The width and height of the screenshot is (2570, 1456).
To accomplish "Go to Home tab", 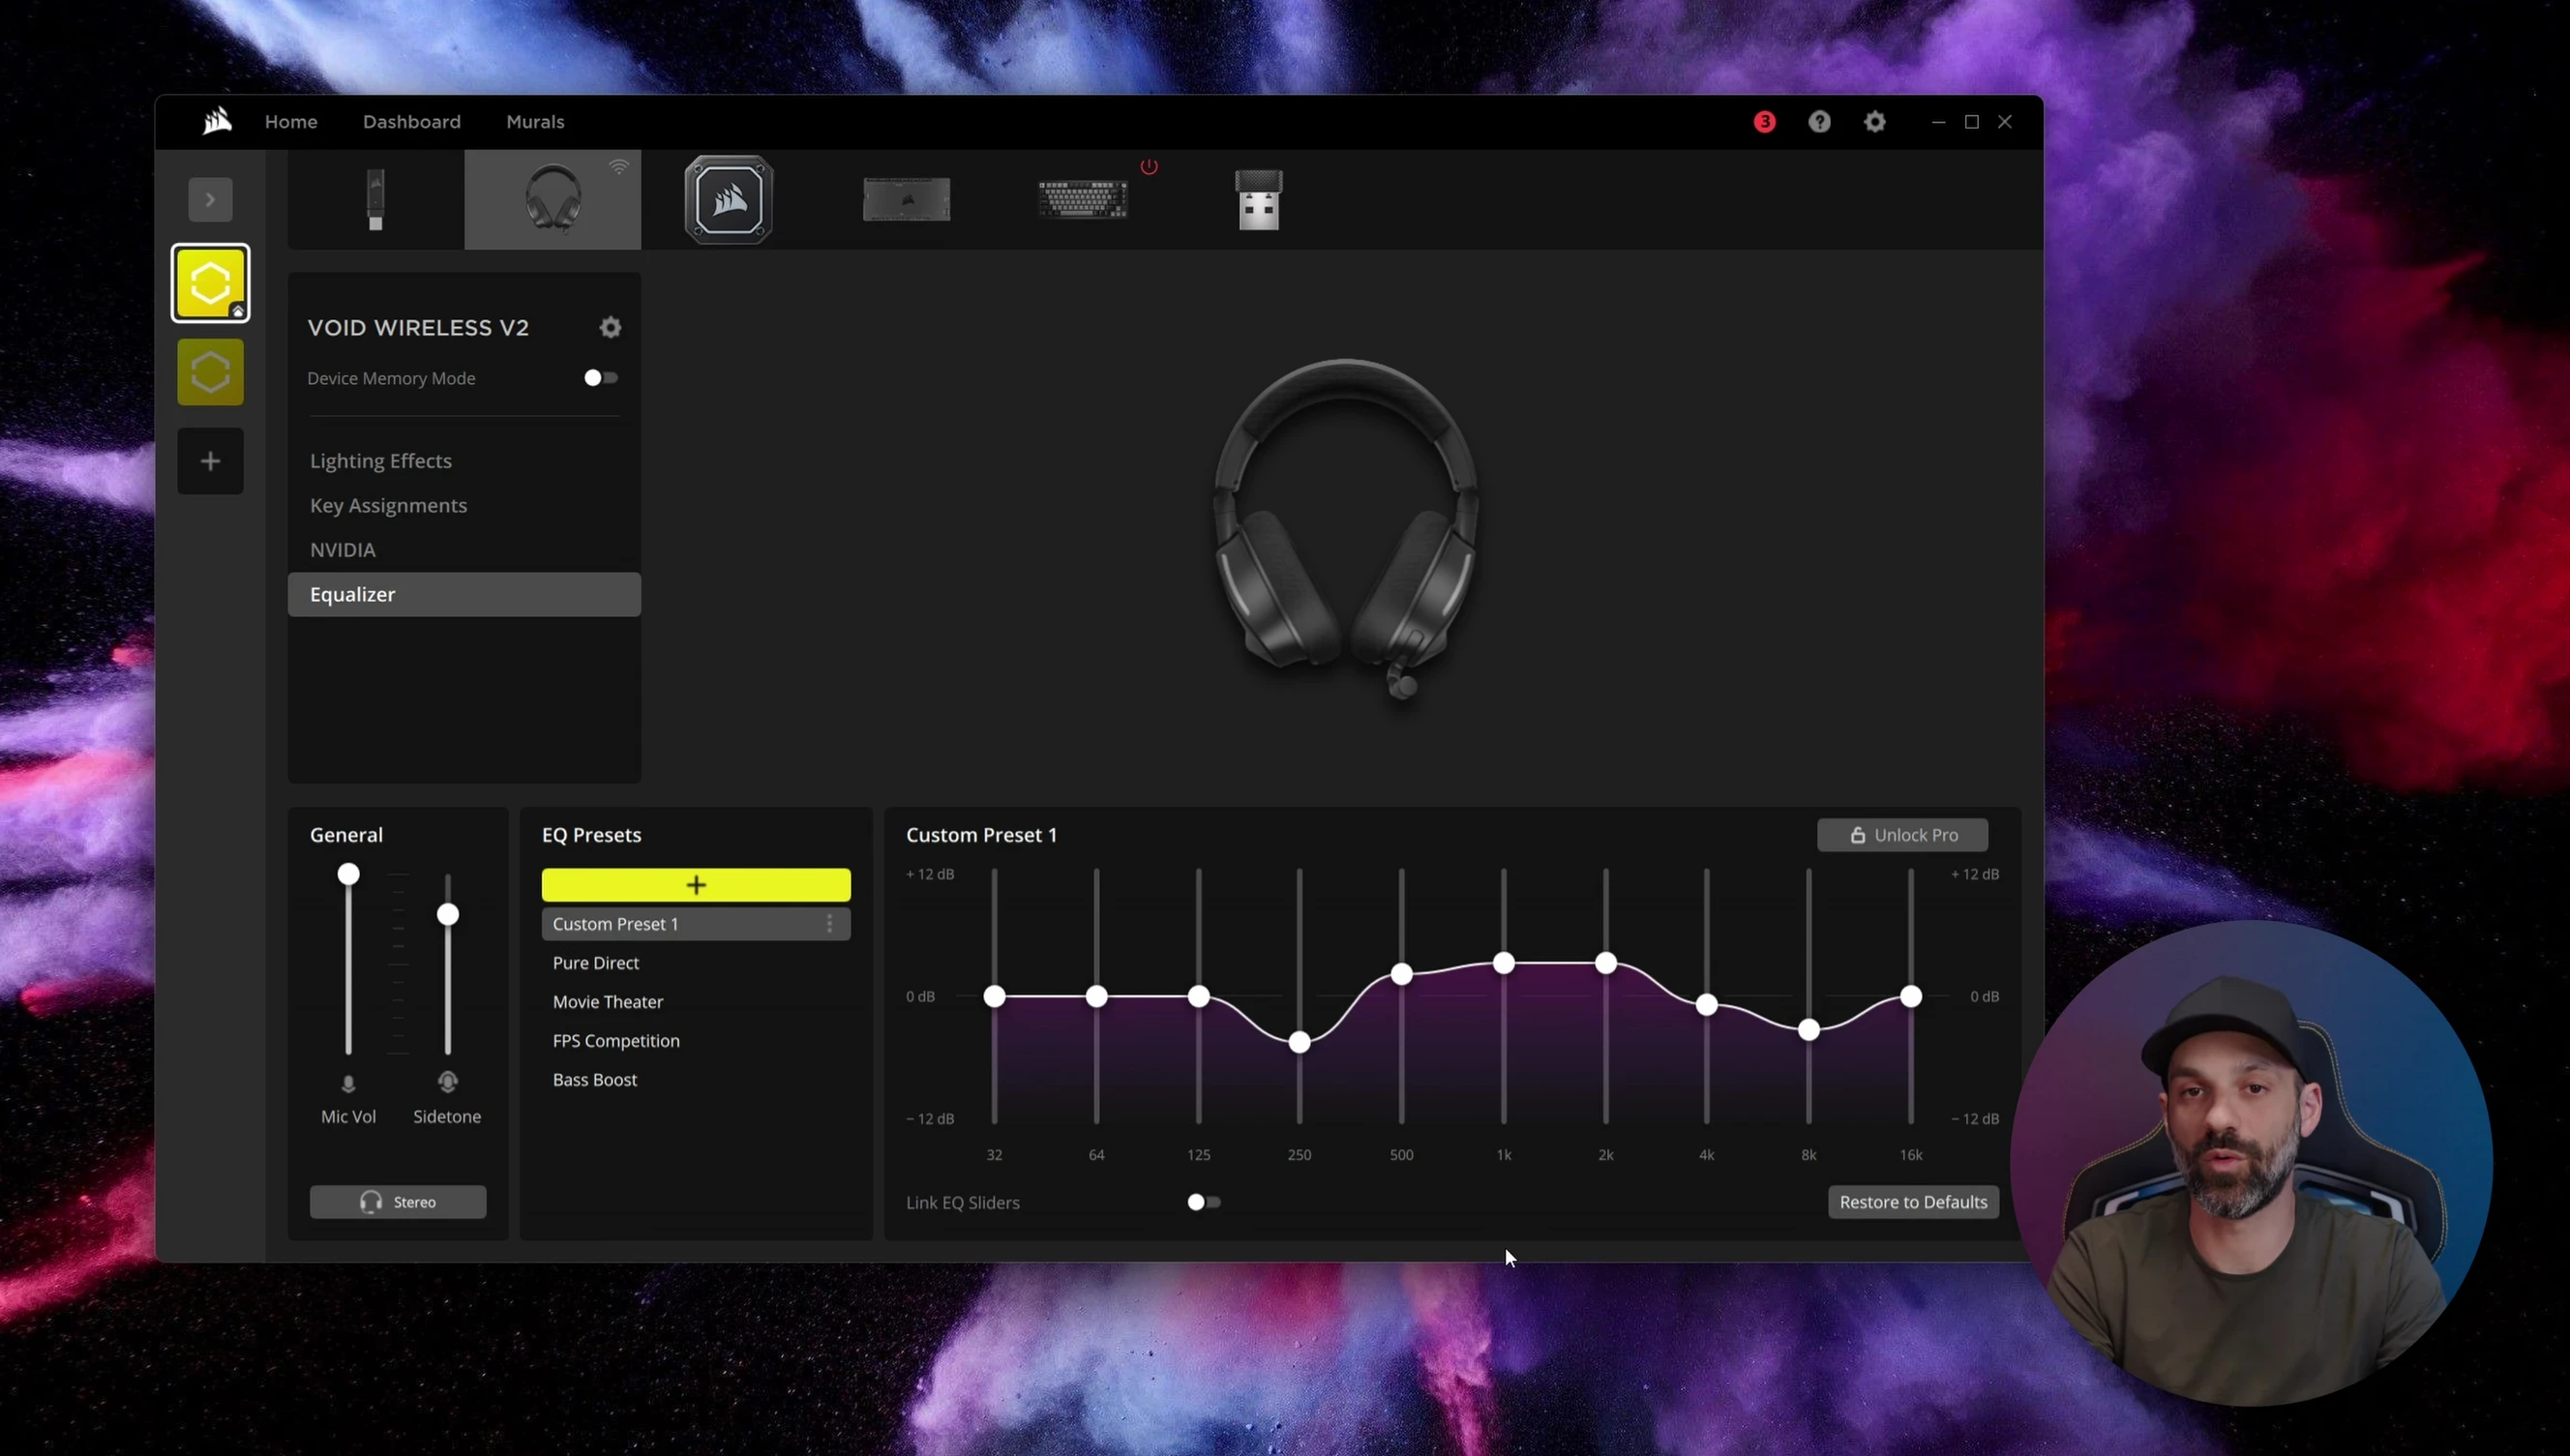I will [x=291, y=121].
